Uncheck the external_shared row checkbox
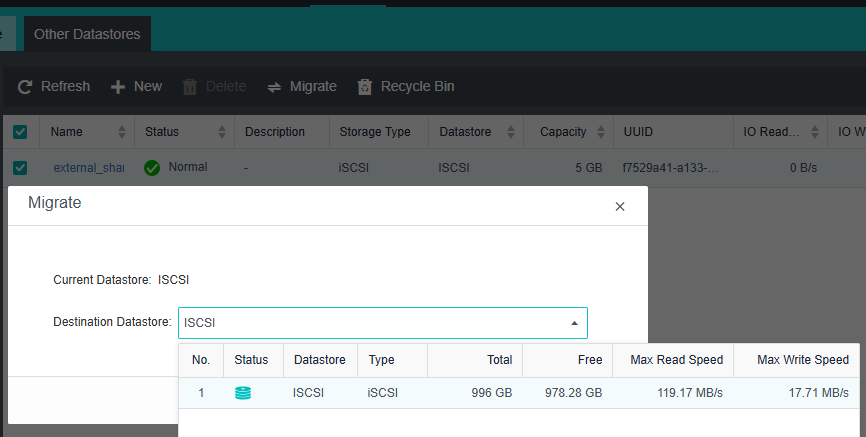The width and height of the screenshot is (866, 437). coord(20,168)
